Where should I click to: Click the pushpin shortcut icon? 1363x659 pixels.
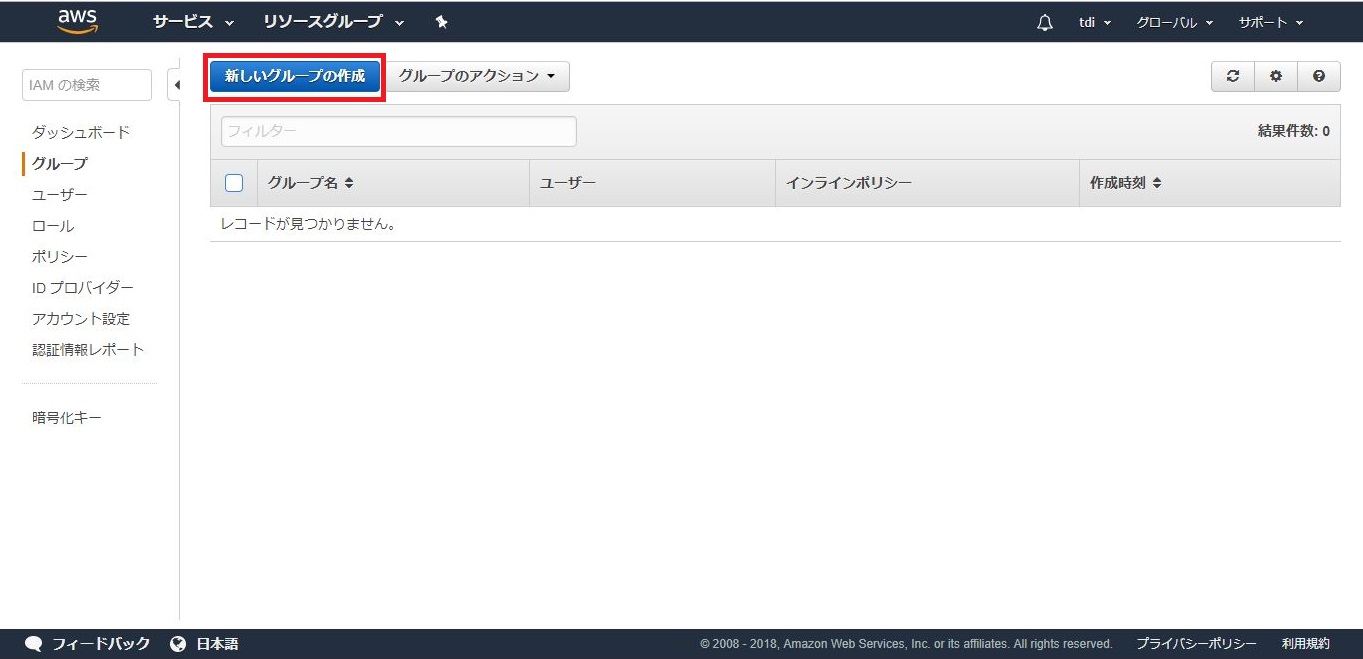point(442,22)
